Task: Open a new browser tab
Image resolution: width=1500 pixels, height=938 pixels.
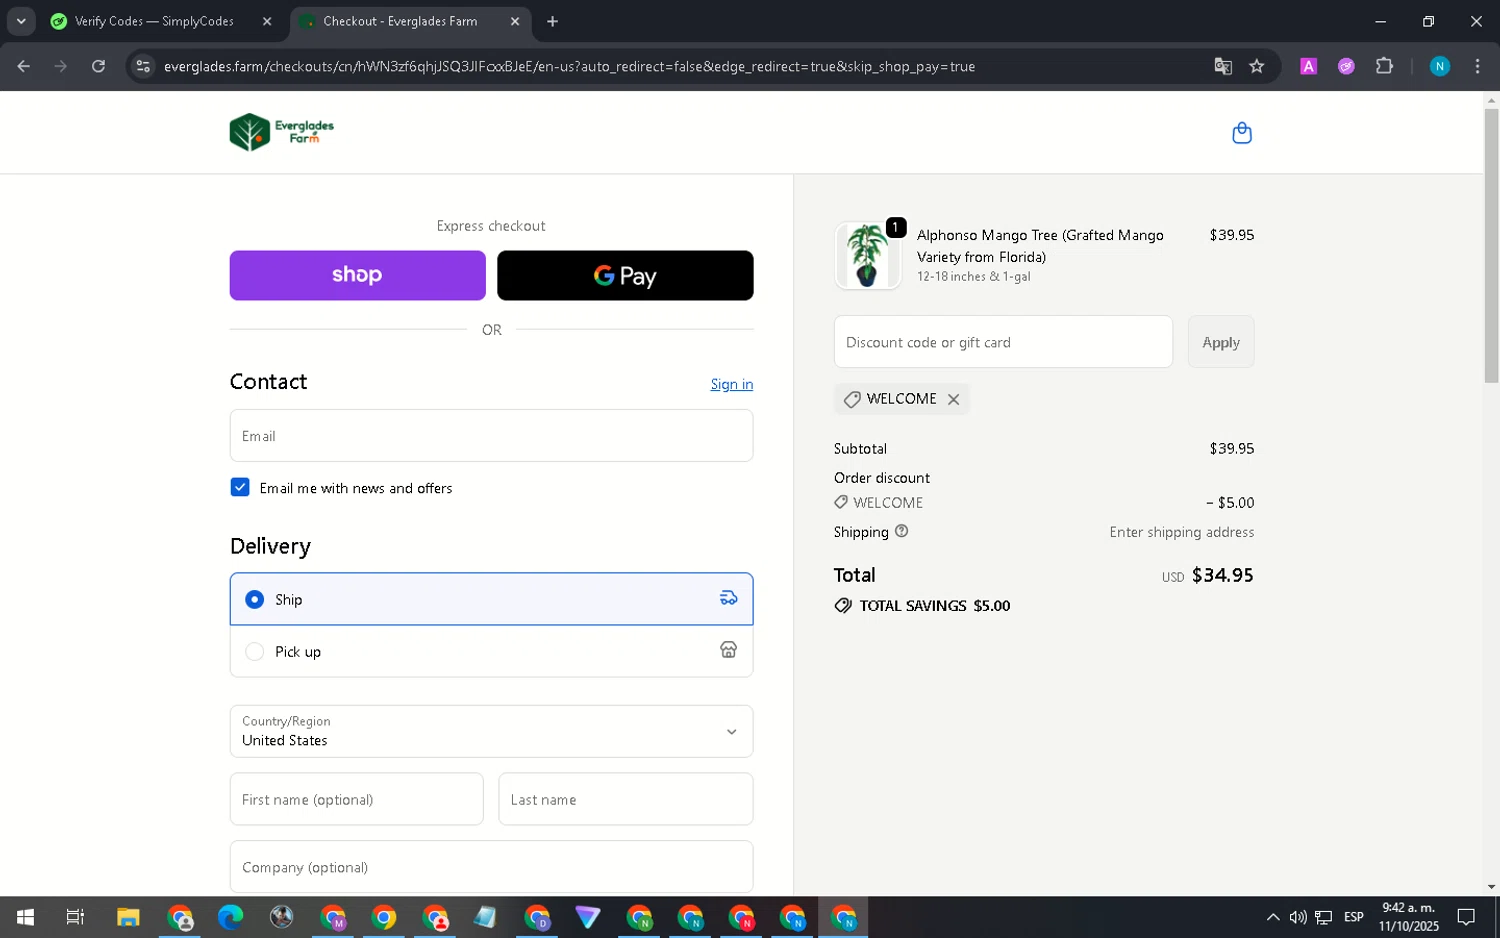Action: tap(552, 21)
